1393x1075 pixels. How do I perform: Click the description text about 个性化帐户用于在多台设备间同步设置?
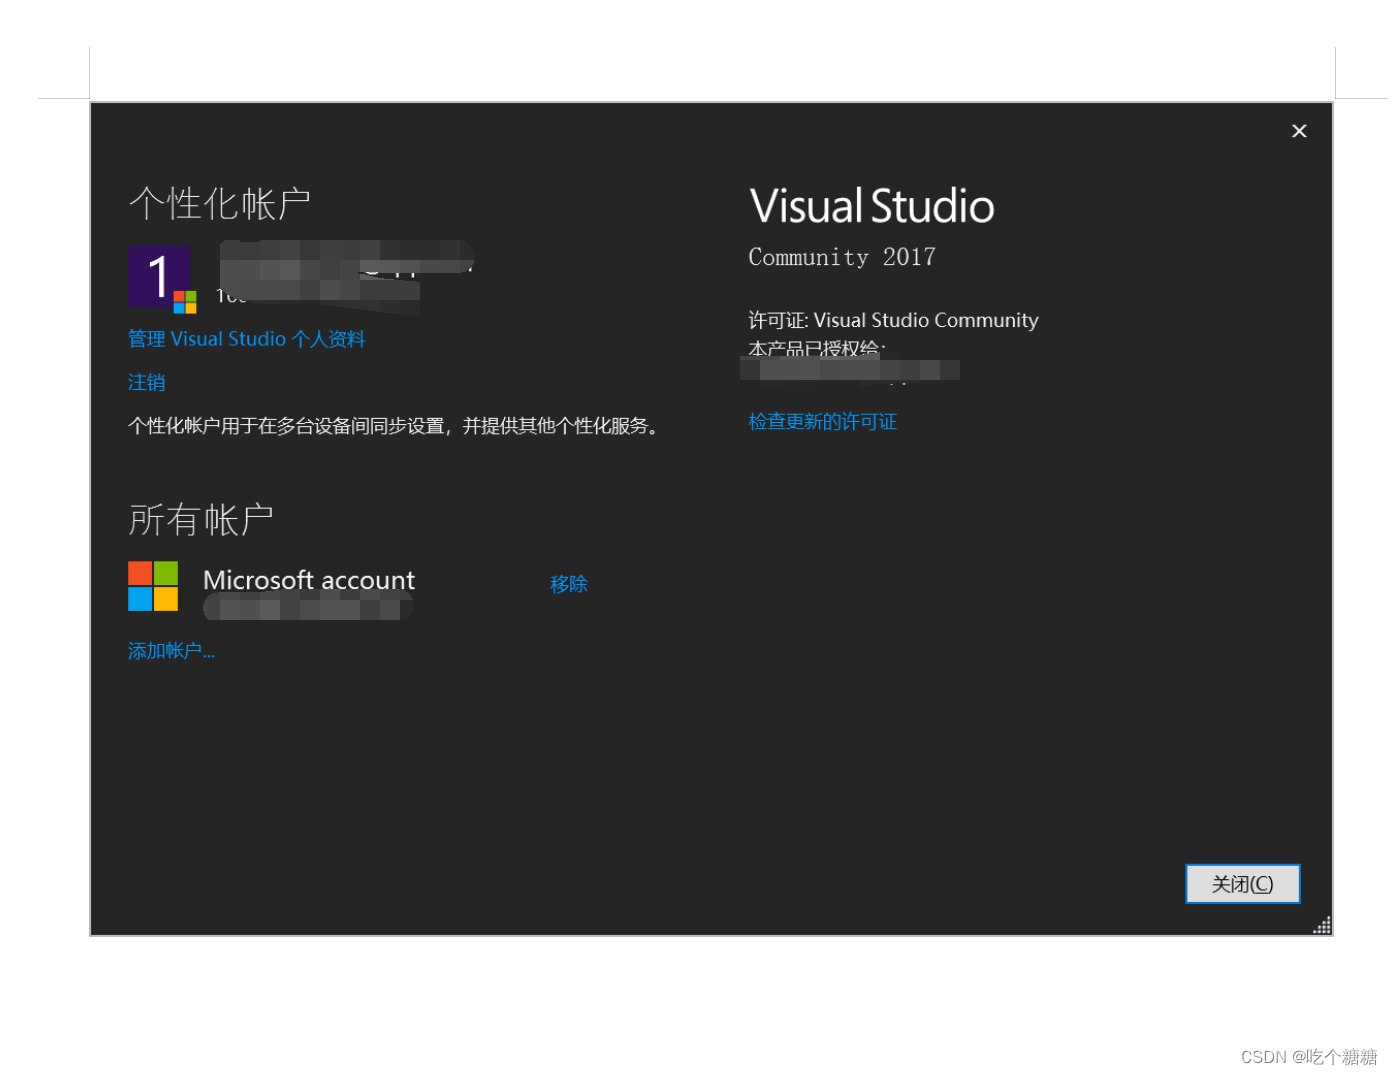point(393,426)
